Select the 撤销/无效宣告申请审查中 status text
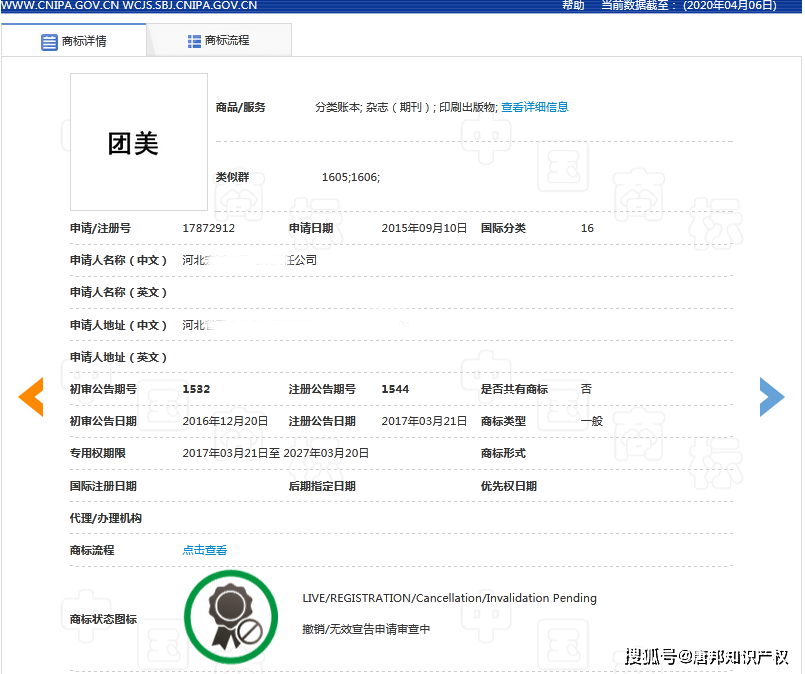This screenshot has width=805, height=674. (366, 629)
